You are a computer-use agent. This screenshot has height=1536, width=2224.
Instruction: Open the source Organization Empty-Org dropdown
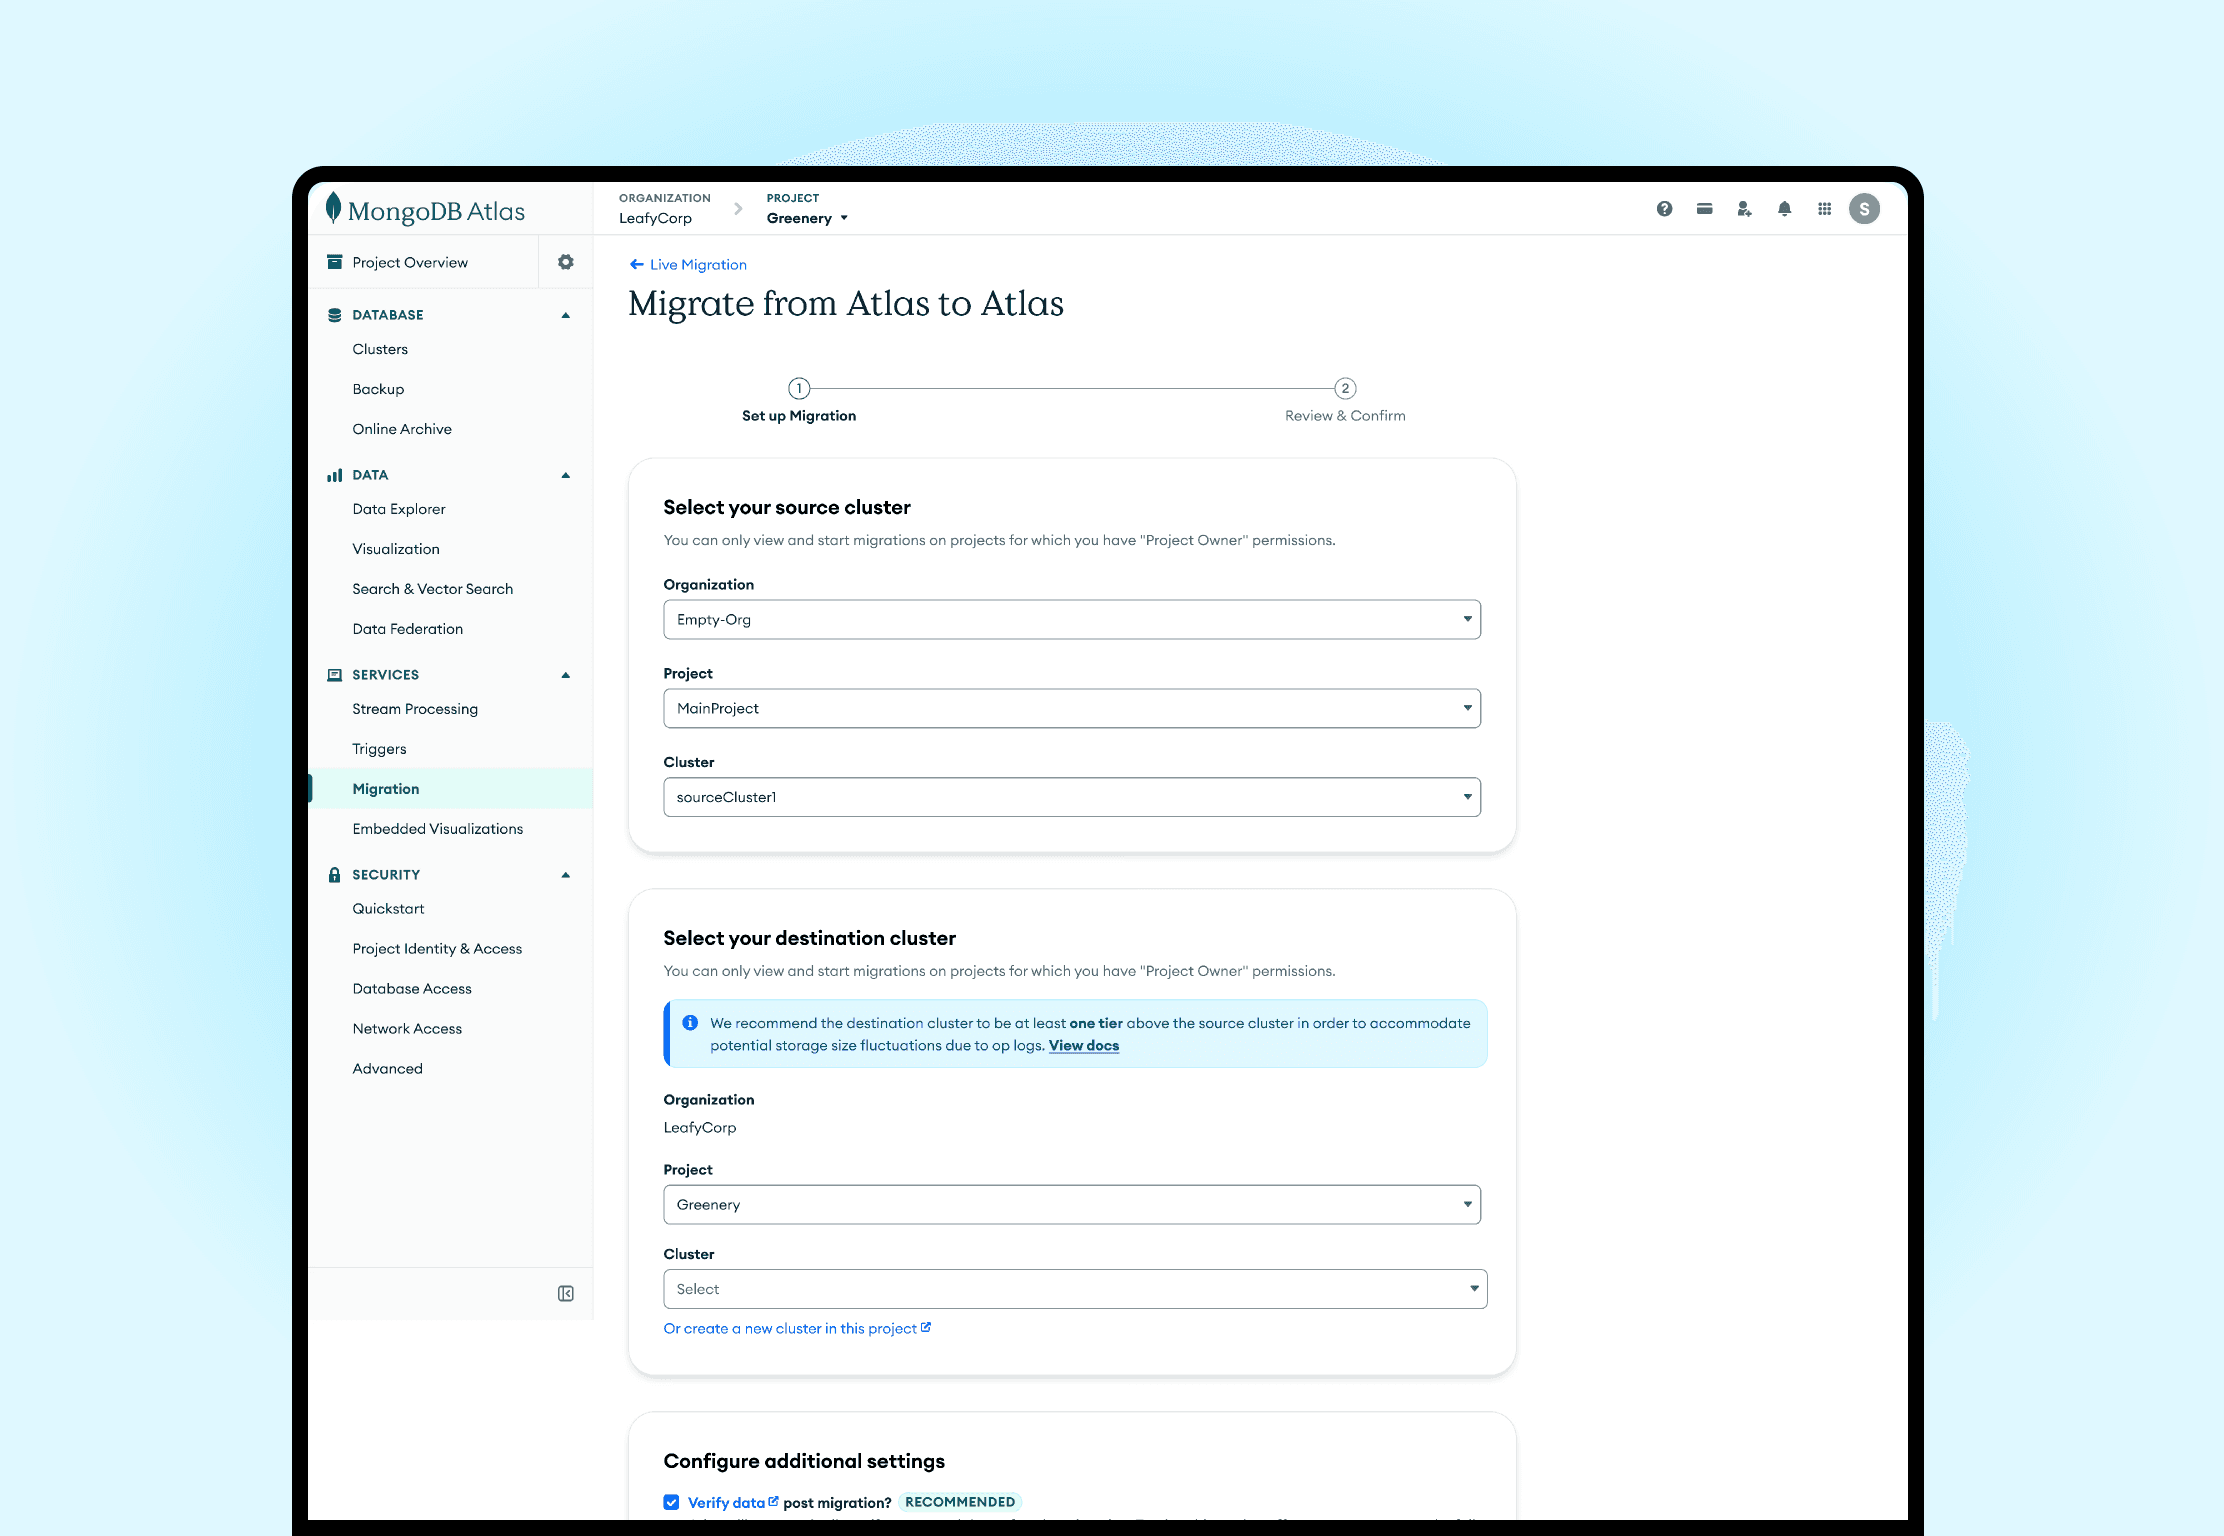click(x=1071, y=620)
